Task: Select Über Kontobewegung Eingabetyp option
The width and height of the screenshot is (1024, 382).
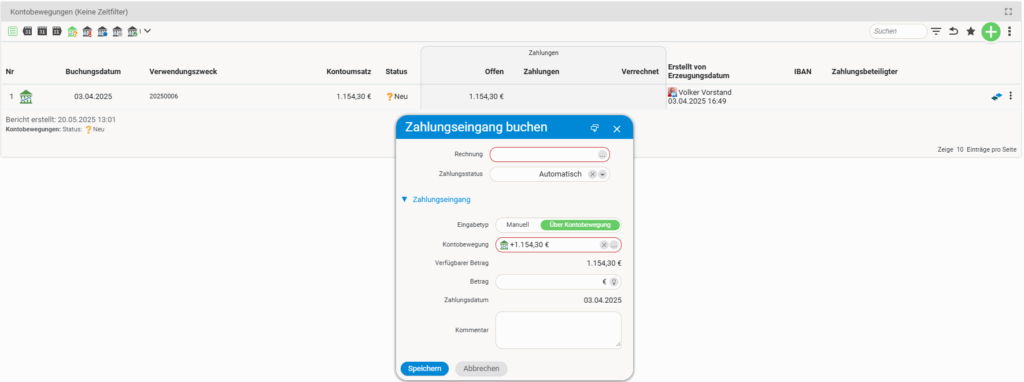Action: (579, 225)
